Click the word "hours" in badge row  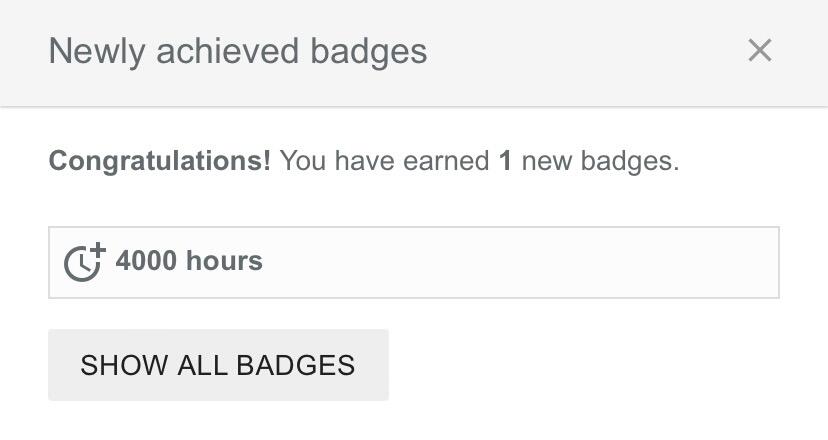[224, 261]
